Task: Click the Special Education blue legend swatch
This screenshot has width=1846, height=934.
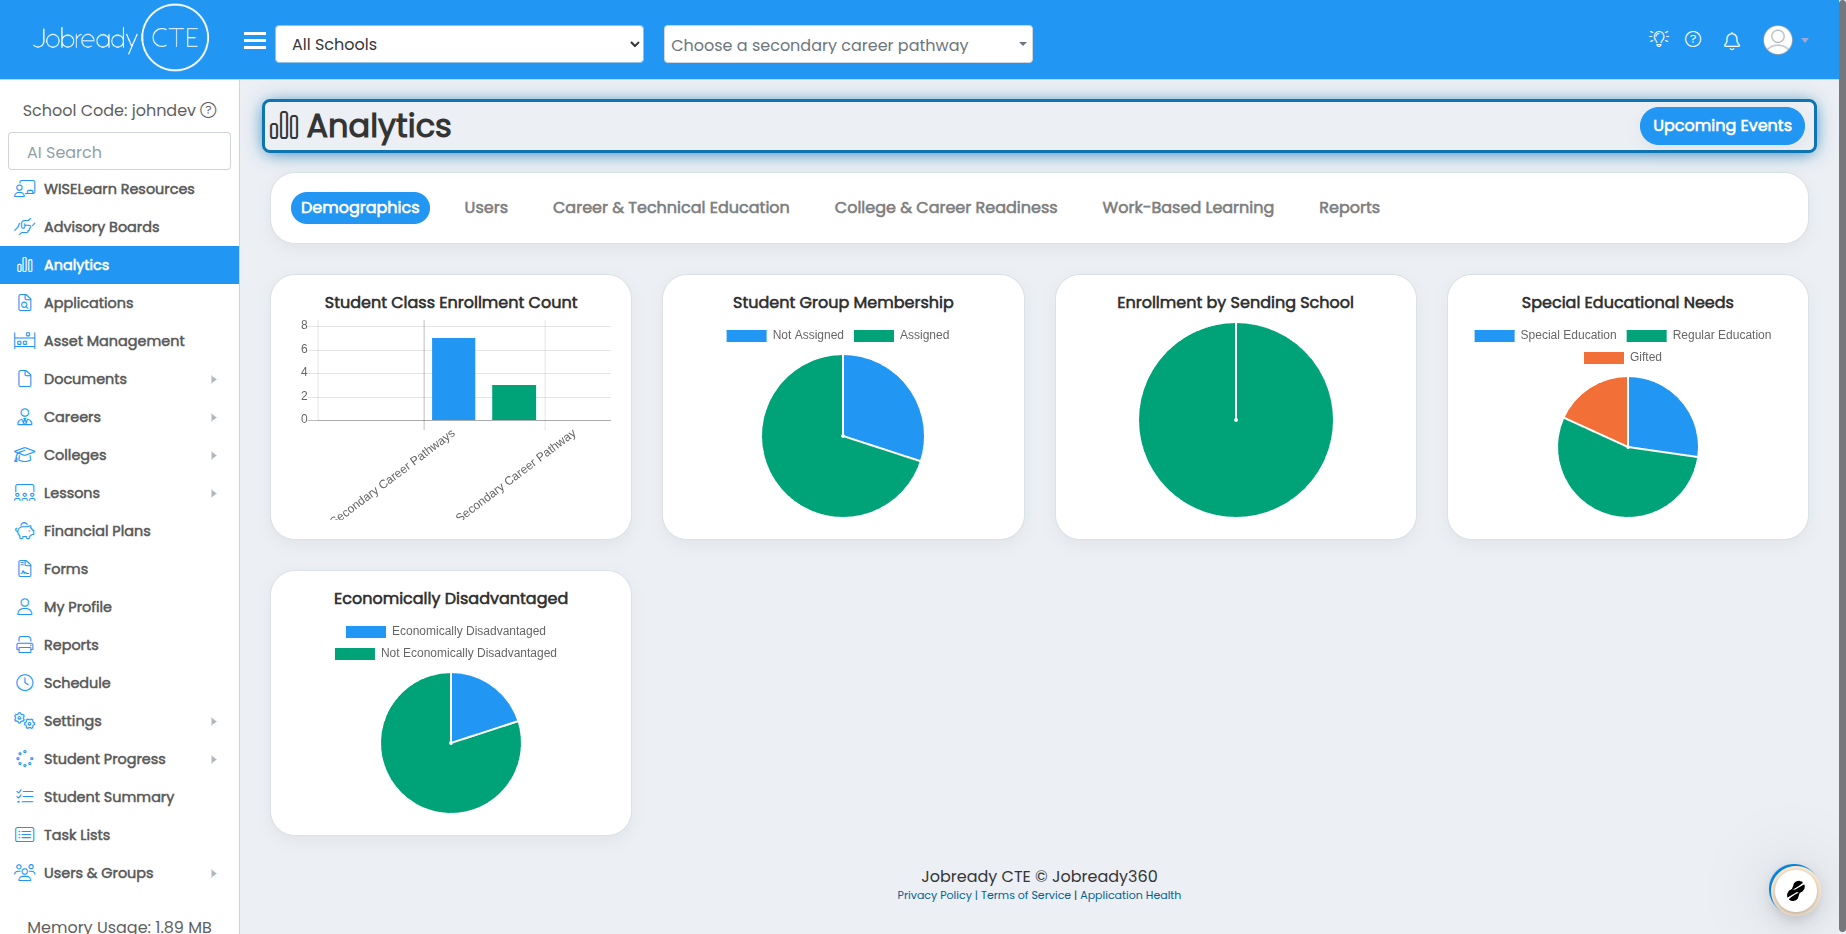Action: click(1494, 336)
